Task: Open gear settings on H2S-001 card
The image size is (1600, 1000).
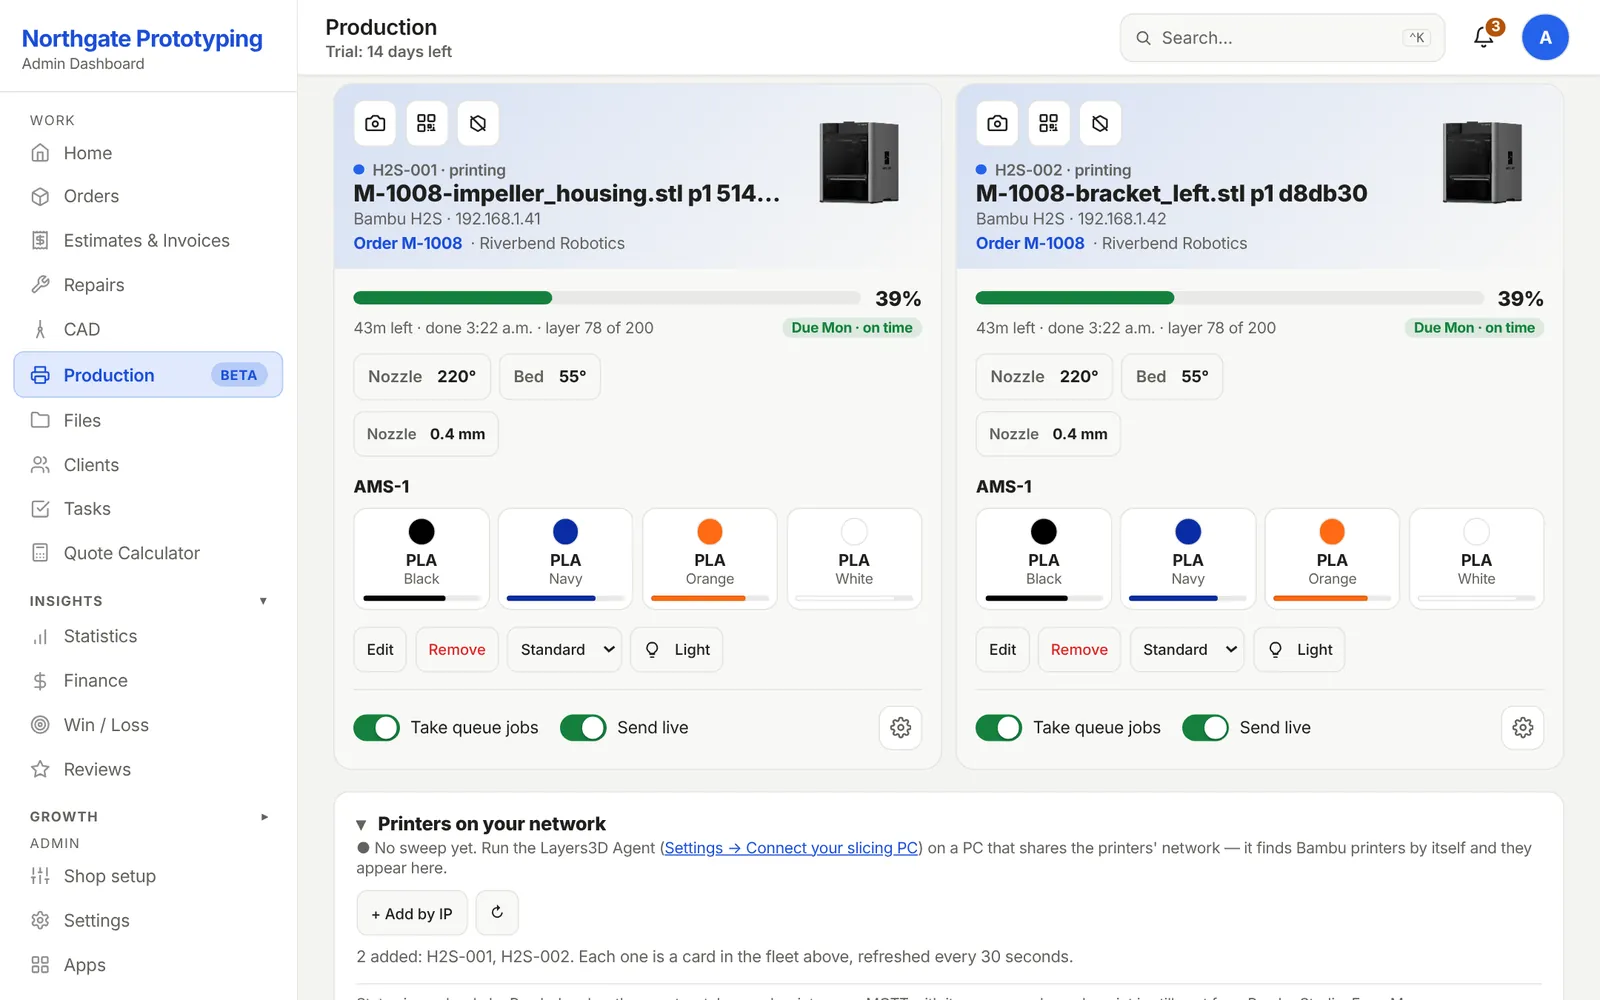Action: [x=900, y=727]
